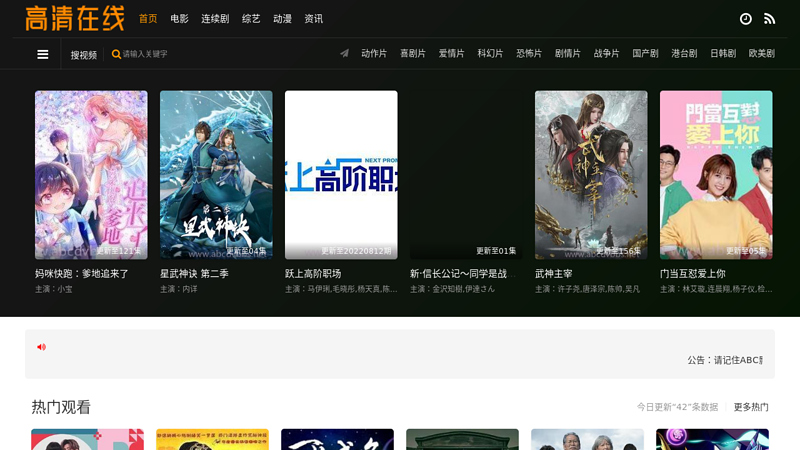Click the title text 门当互怼爱上你
This screenshot has height=450, width=800.
(x=692, y=274)
